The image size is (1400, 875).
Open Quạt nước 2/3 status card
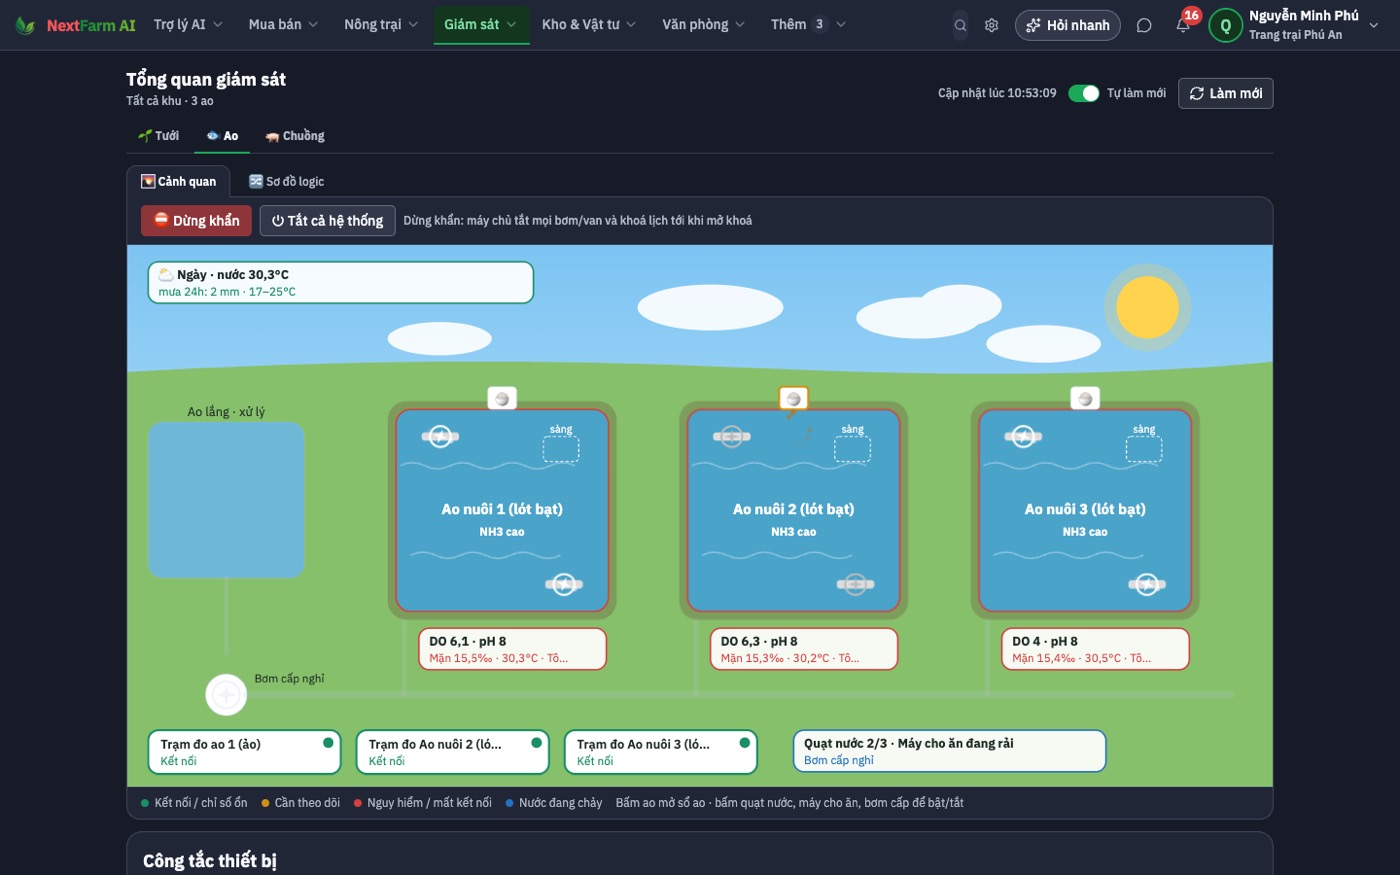point(949,751)
